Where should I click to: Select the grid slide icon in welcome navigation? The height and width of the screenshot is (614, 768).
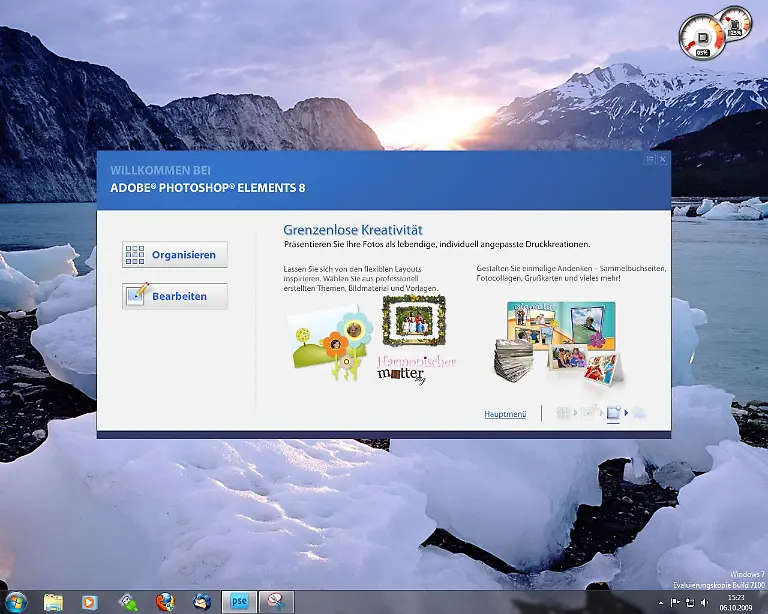pos(563,413)
